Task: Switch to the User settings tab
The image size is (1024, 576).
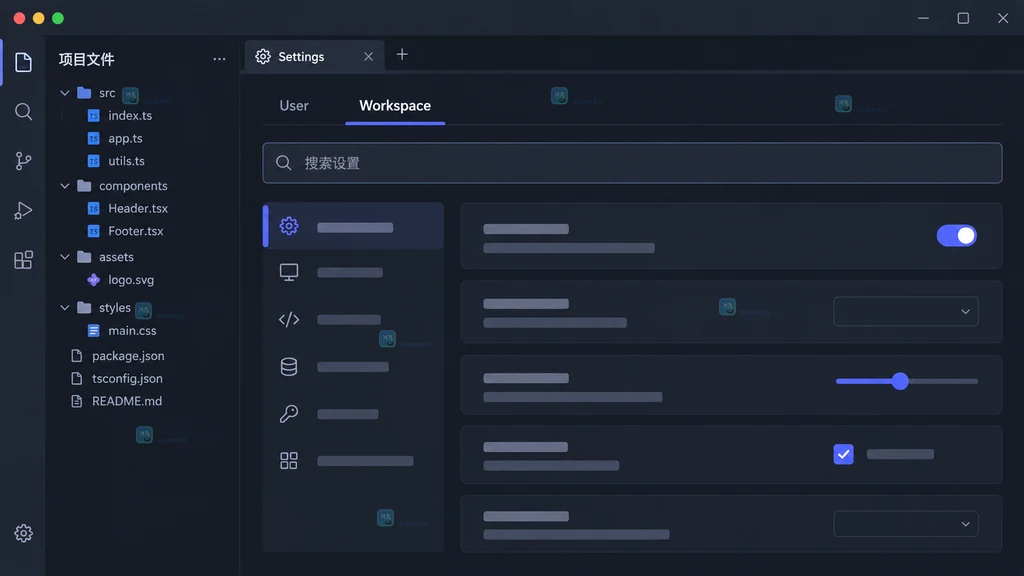Action: coord(294,105)
